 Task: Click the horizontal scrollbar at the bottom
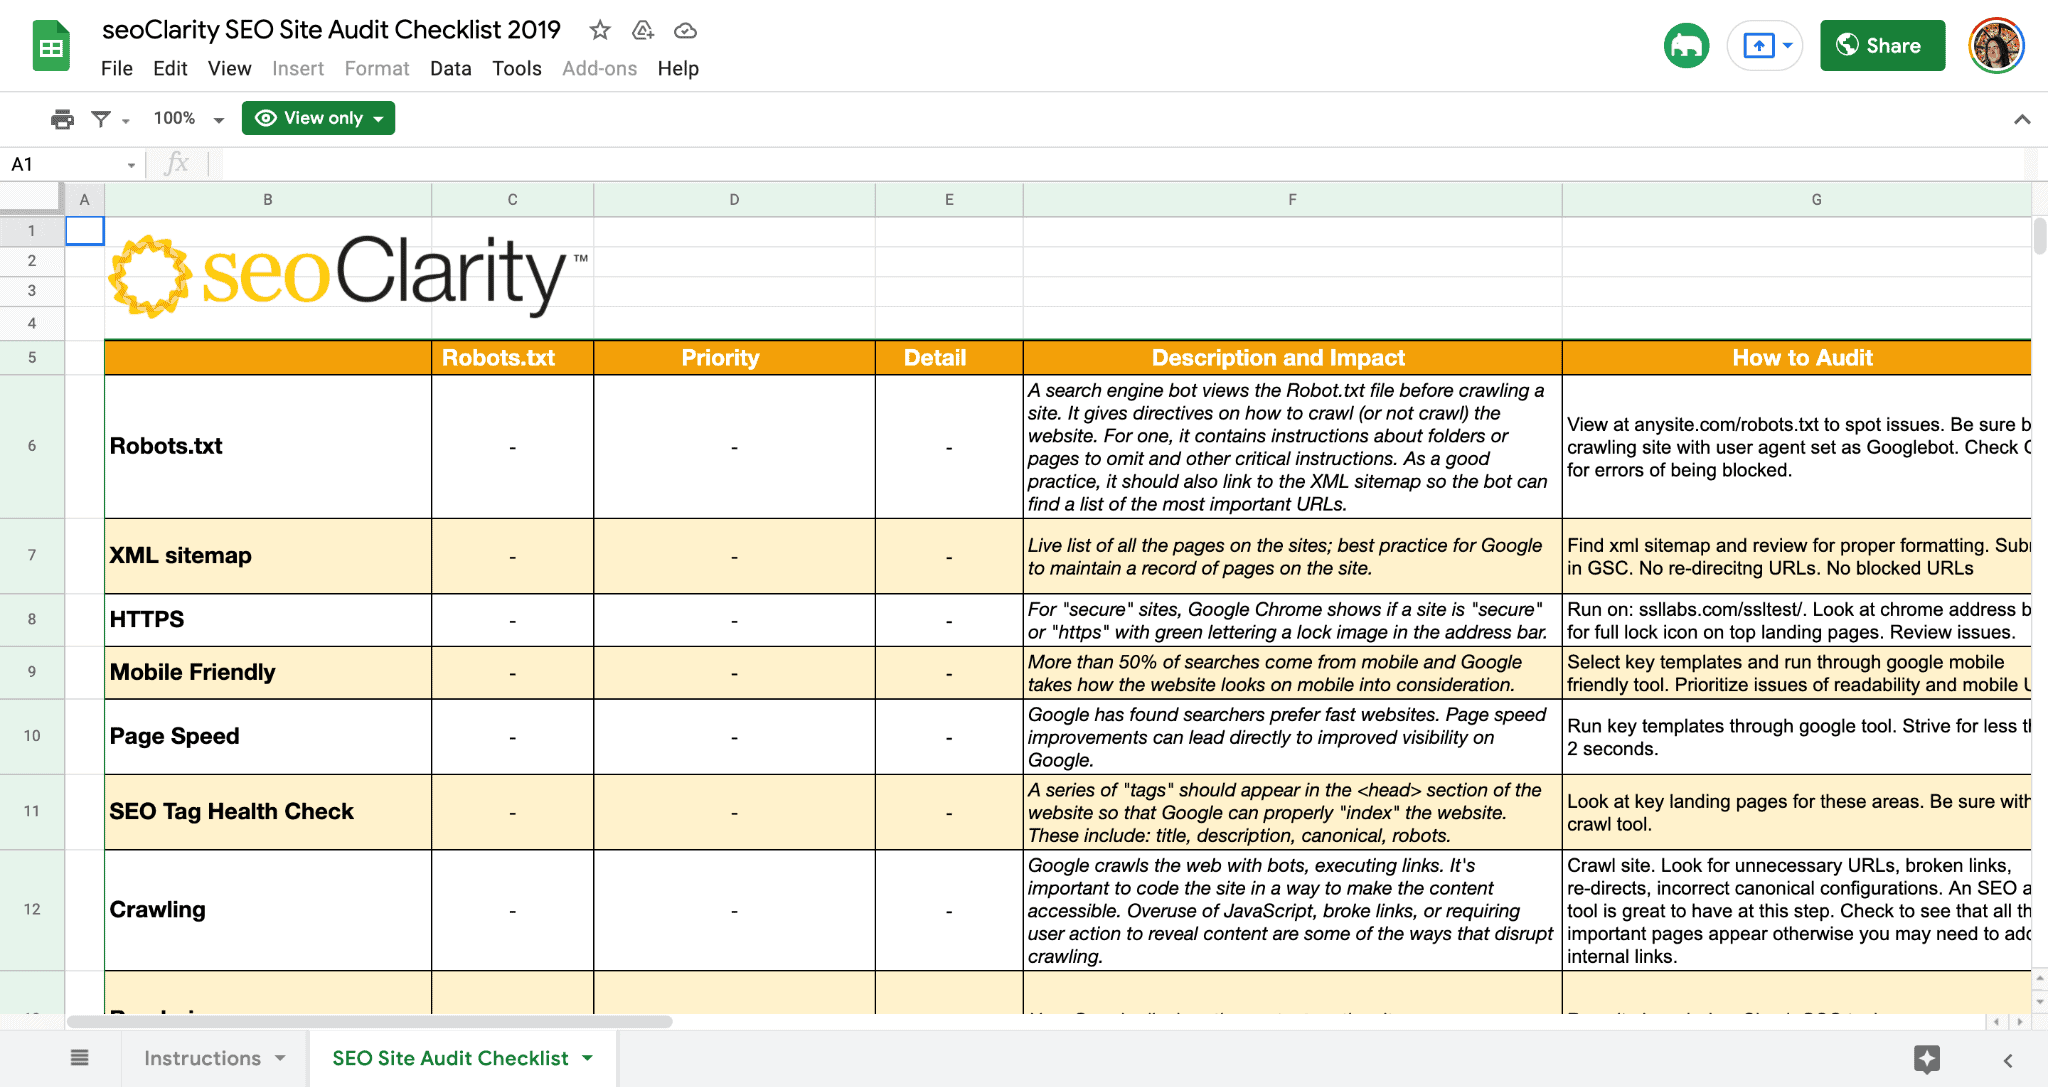pos(370,1021)
